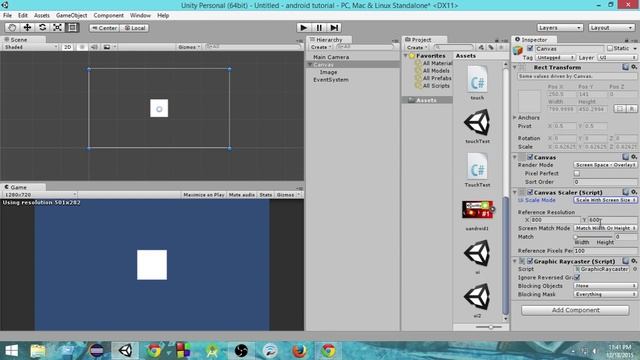Select the TouchTest C# script asset
This screenshot has width=640, height=360.
point(477,170)
